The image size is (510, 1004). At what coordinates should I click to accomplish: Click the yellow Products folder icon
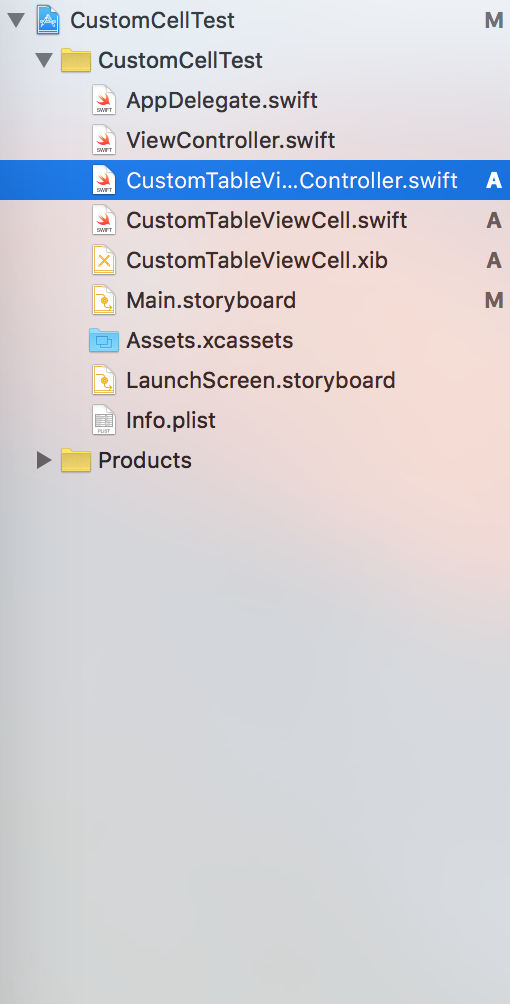[76, 460]
